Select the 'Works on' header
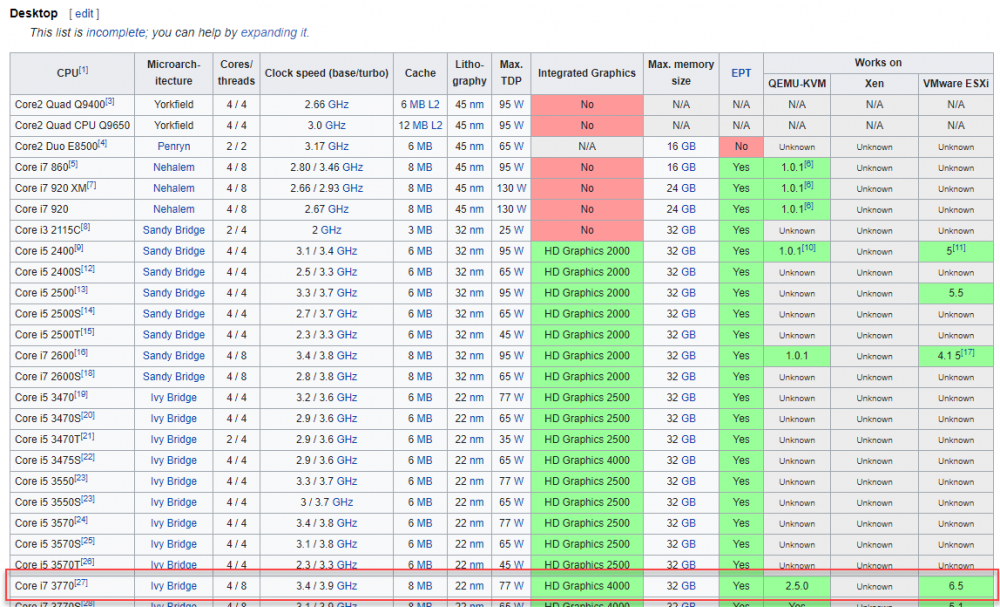This screenshot has width=1000, height=607. (x=878, y=63)
